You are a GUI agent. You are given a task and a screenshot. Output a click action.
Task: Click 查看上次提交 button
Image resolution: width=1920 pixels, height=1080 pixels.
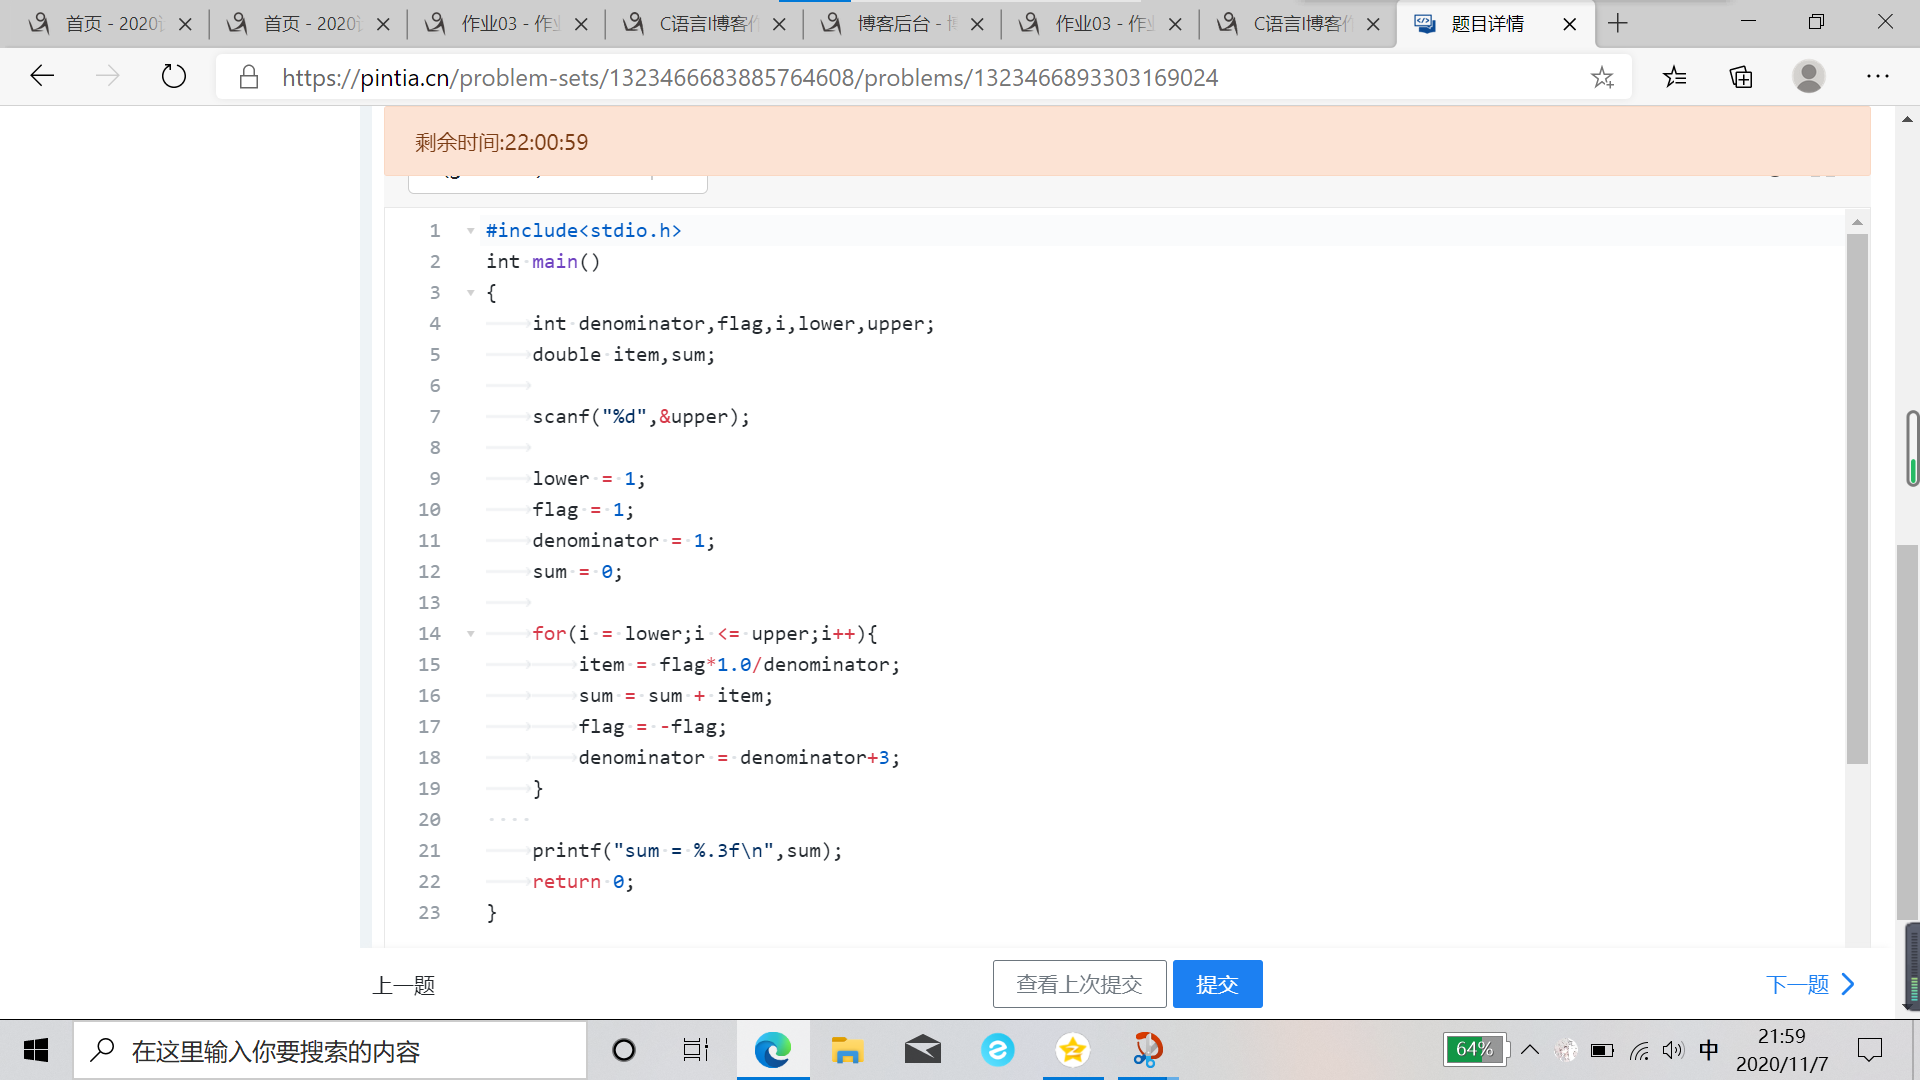pos(1079,984)
